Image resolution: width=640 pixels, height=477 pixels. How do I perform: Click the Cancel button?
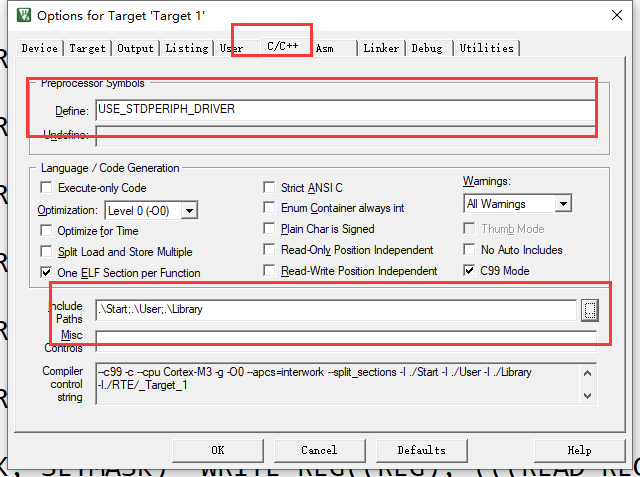(x=319, y=450)
